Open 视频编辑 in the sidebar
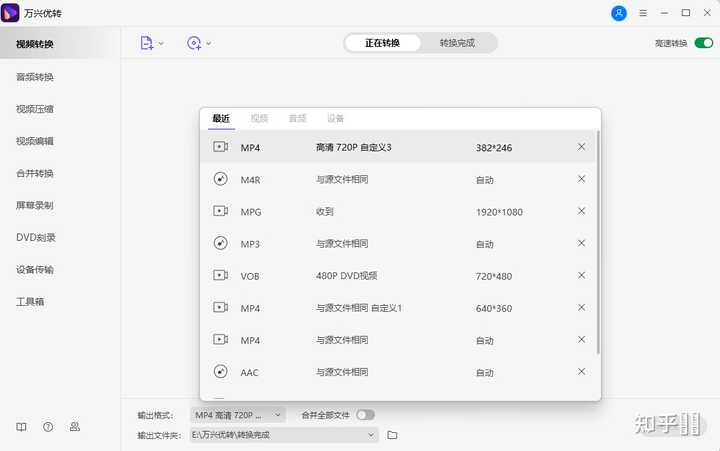720x451 pixels. (35, 141)
